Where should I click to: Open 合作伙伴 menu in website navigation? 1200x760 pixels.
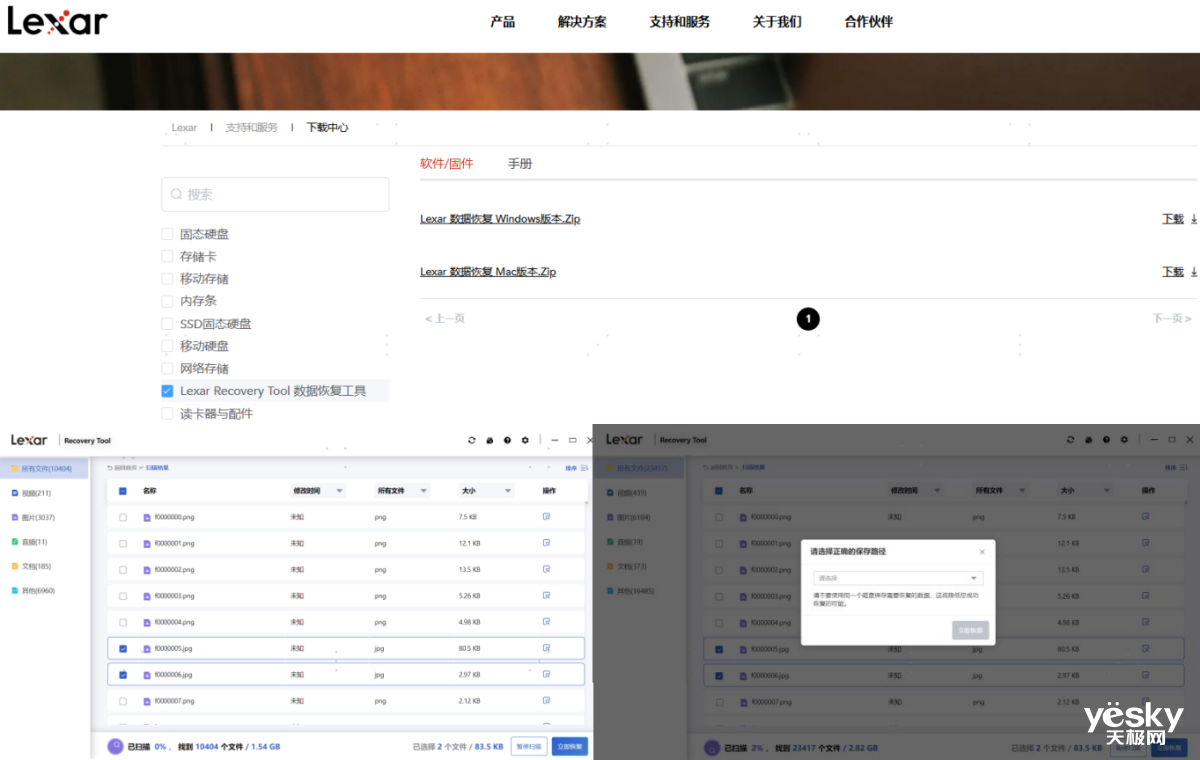(x=869, y=22)
